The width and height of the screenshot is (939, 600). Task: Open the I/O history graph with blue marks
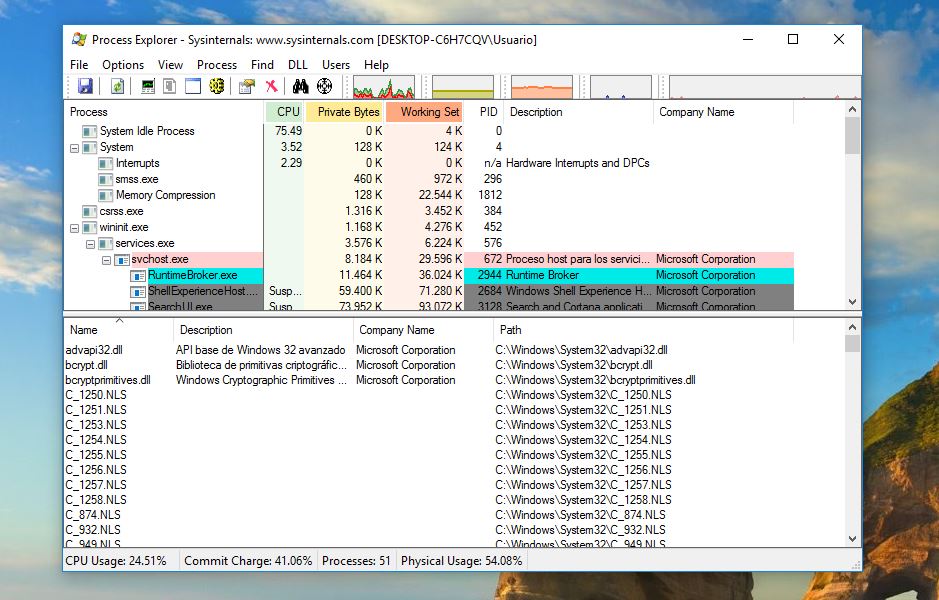621,87
